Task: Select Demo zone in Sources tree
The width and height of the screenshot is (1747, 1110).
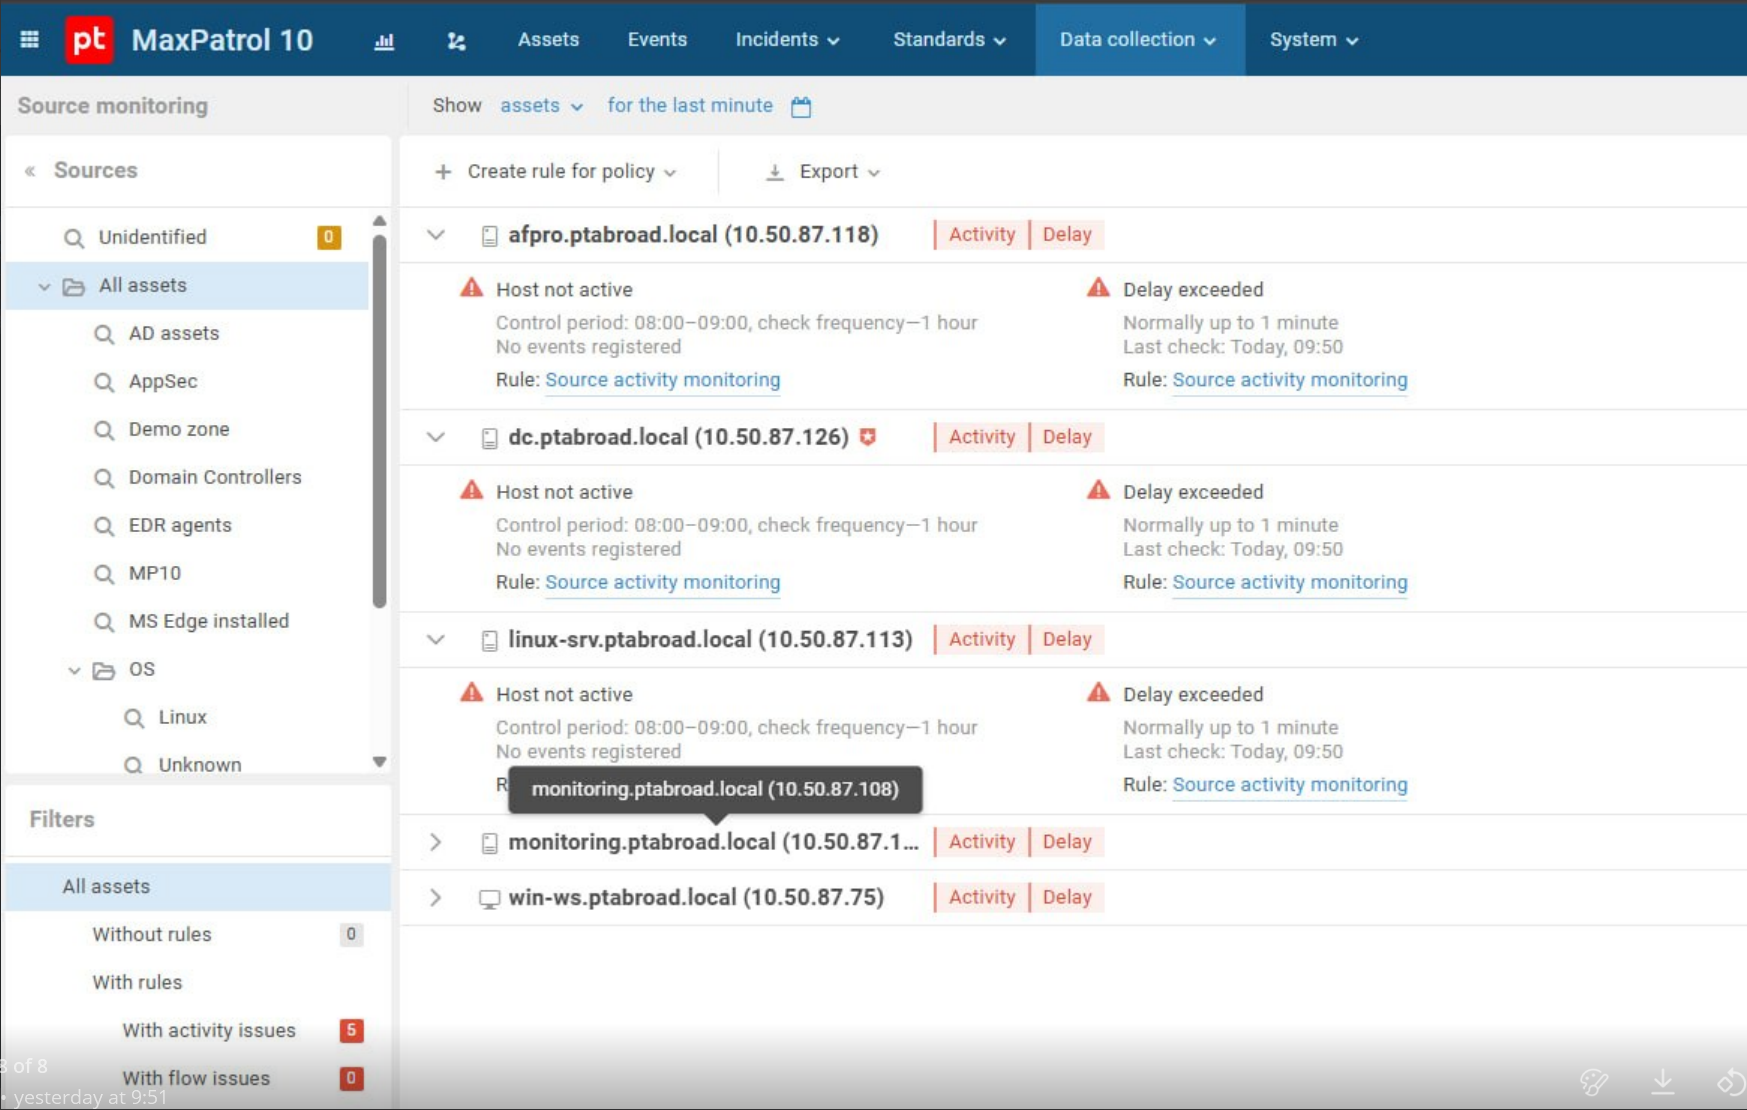Action: [188, 429]
